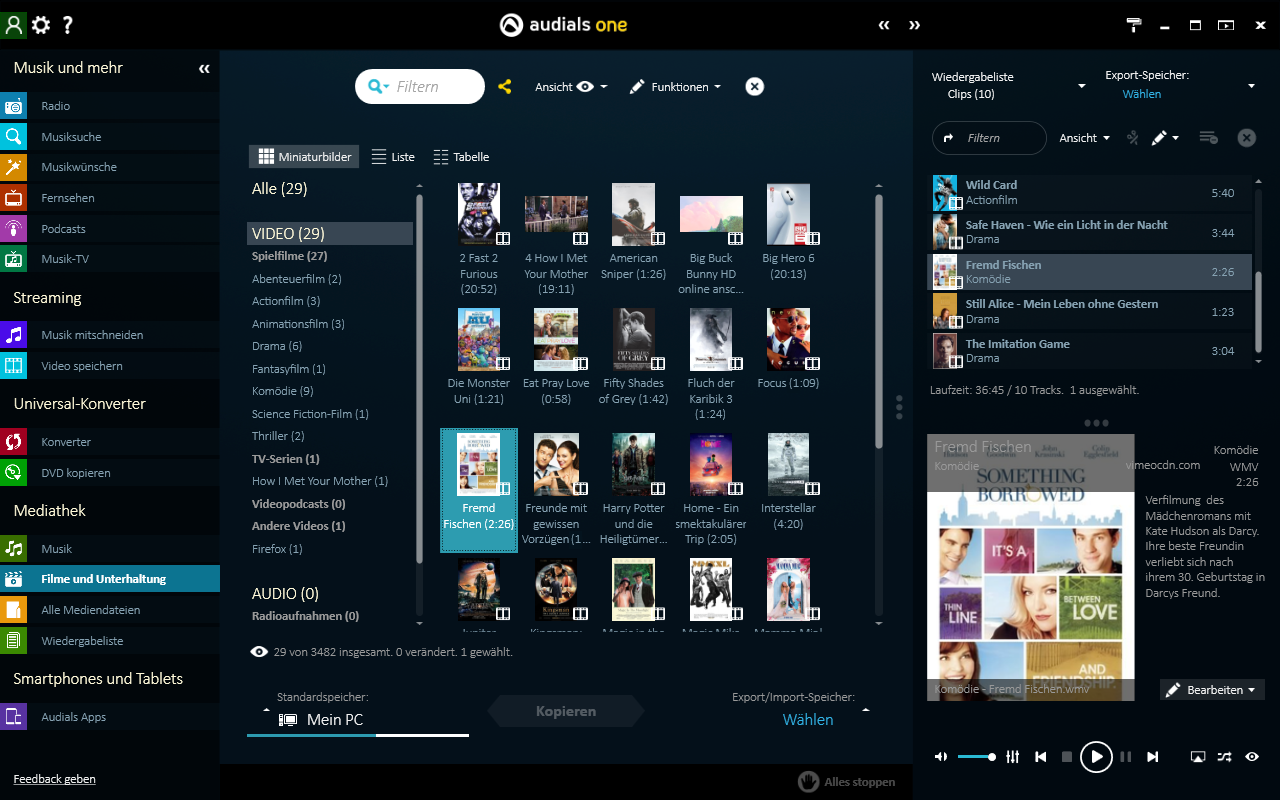Click the navigate-forward double arrow

click(914, 25)
